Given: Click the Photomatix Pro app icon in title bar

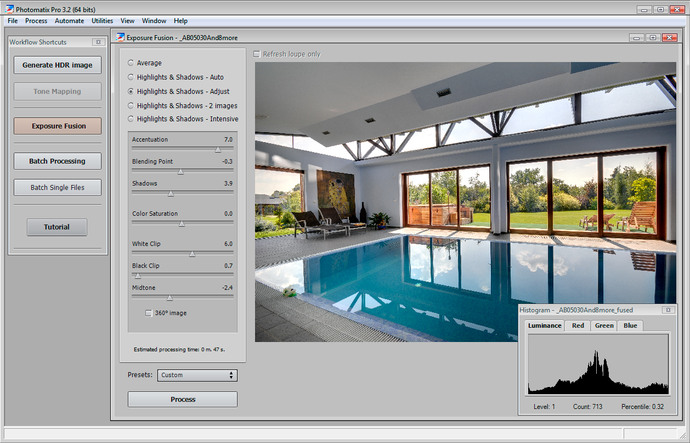Looking at the screenshot, I should (9, 9).
